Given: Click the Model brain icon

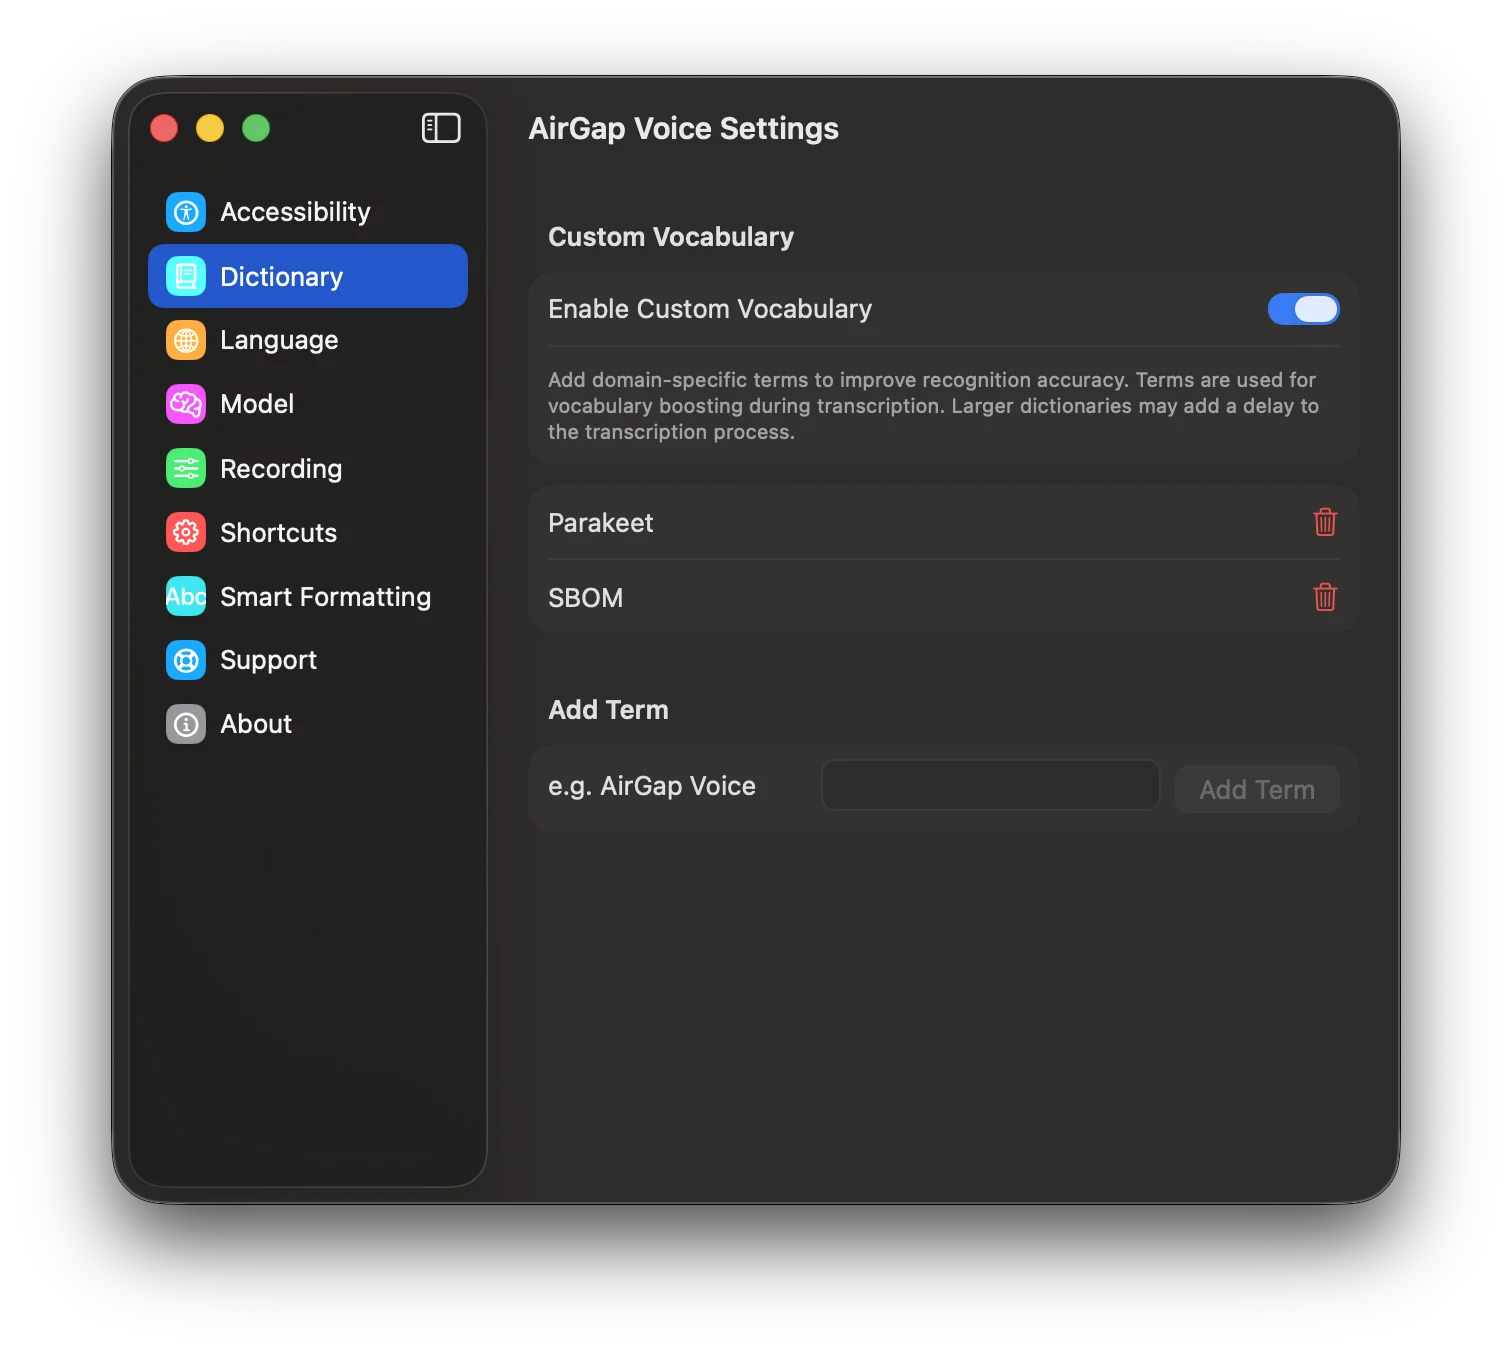Looking at the screenshot, I should 186,404.
